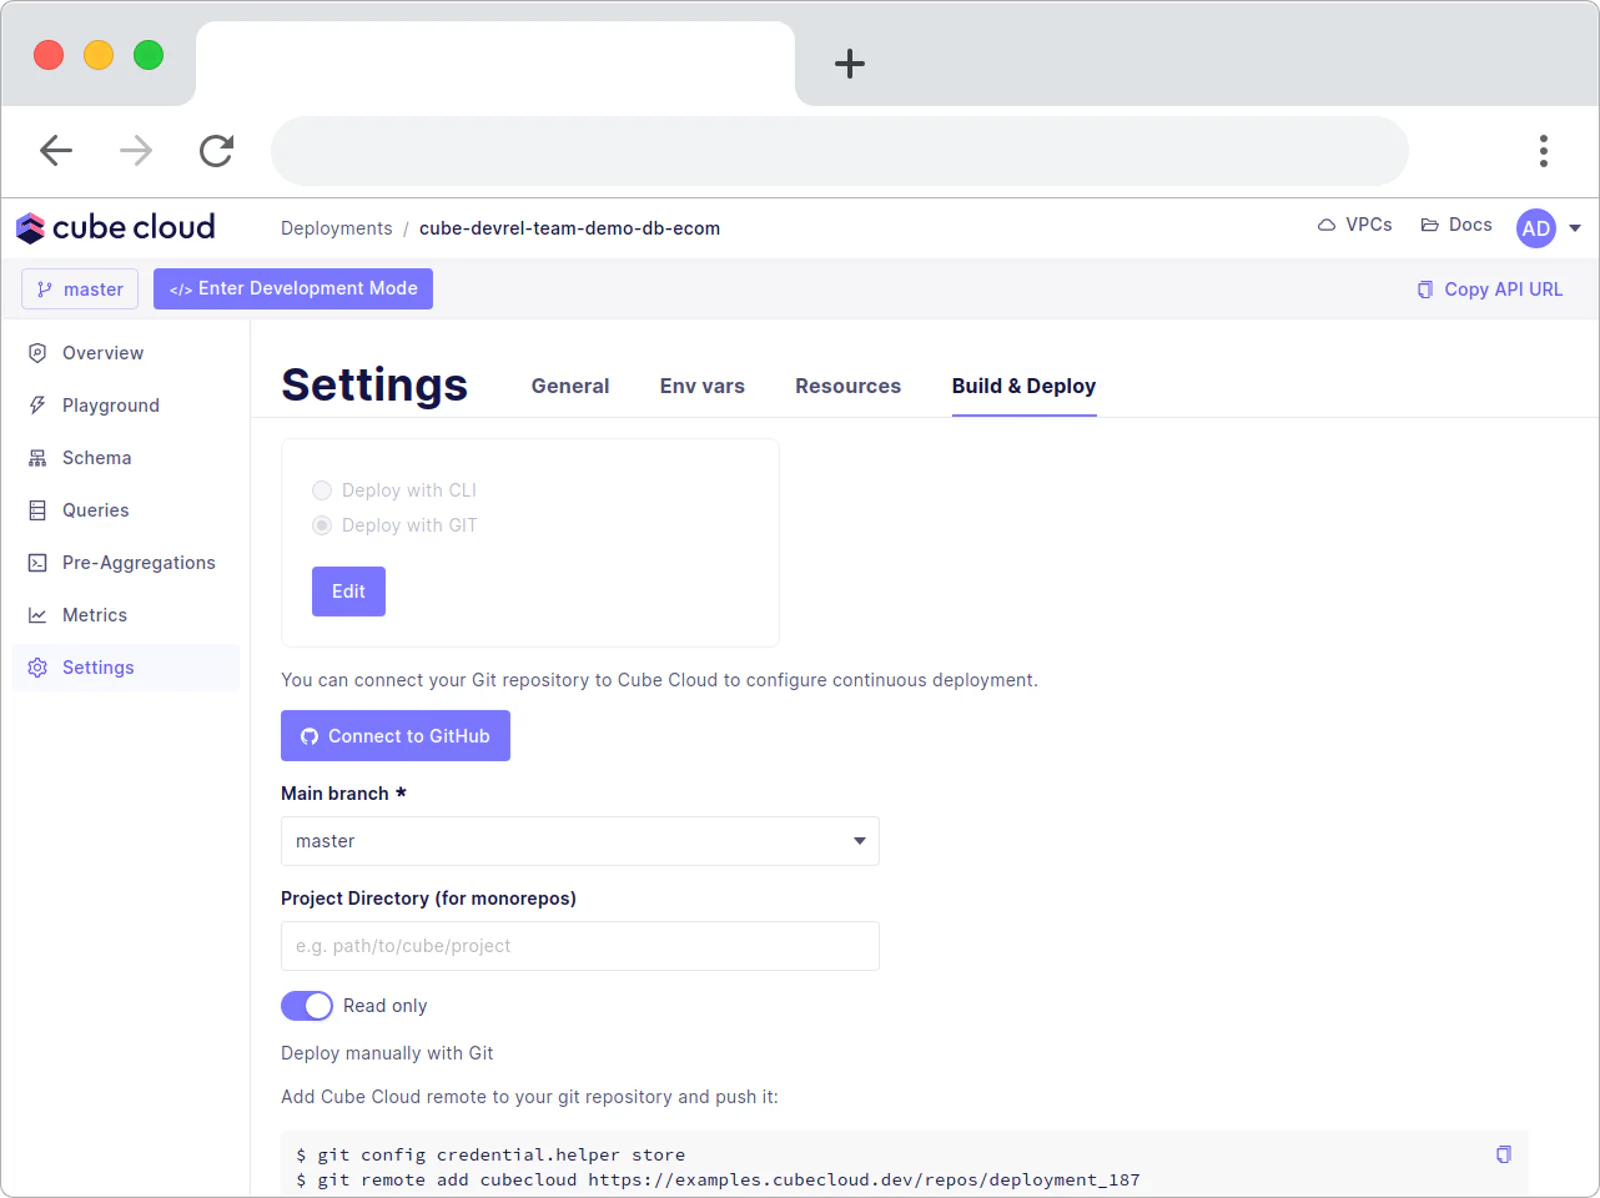The image size is (1600, 1198).
Task: Click Connect to GitHub
Action: point(396,736)
